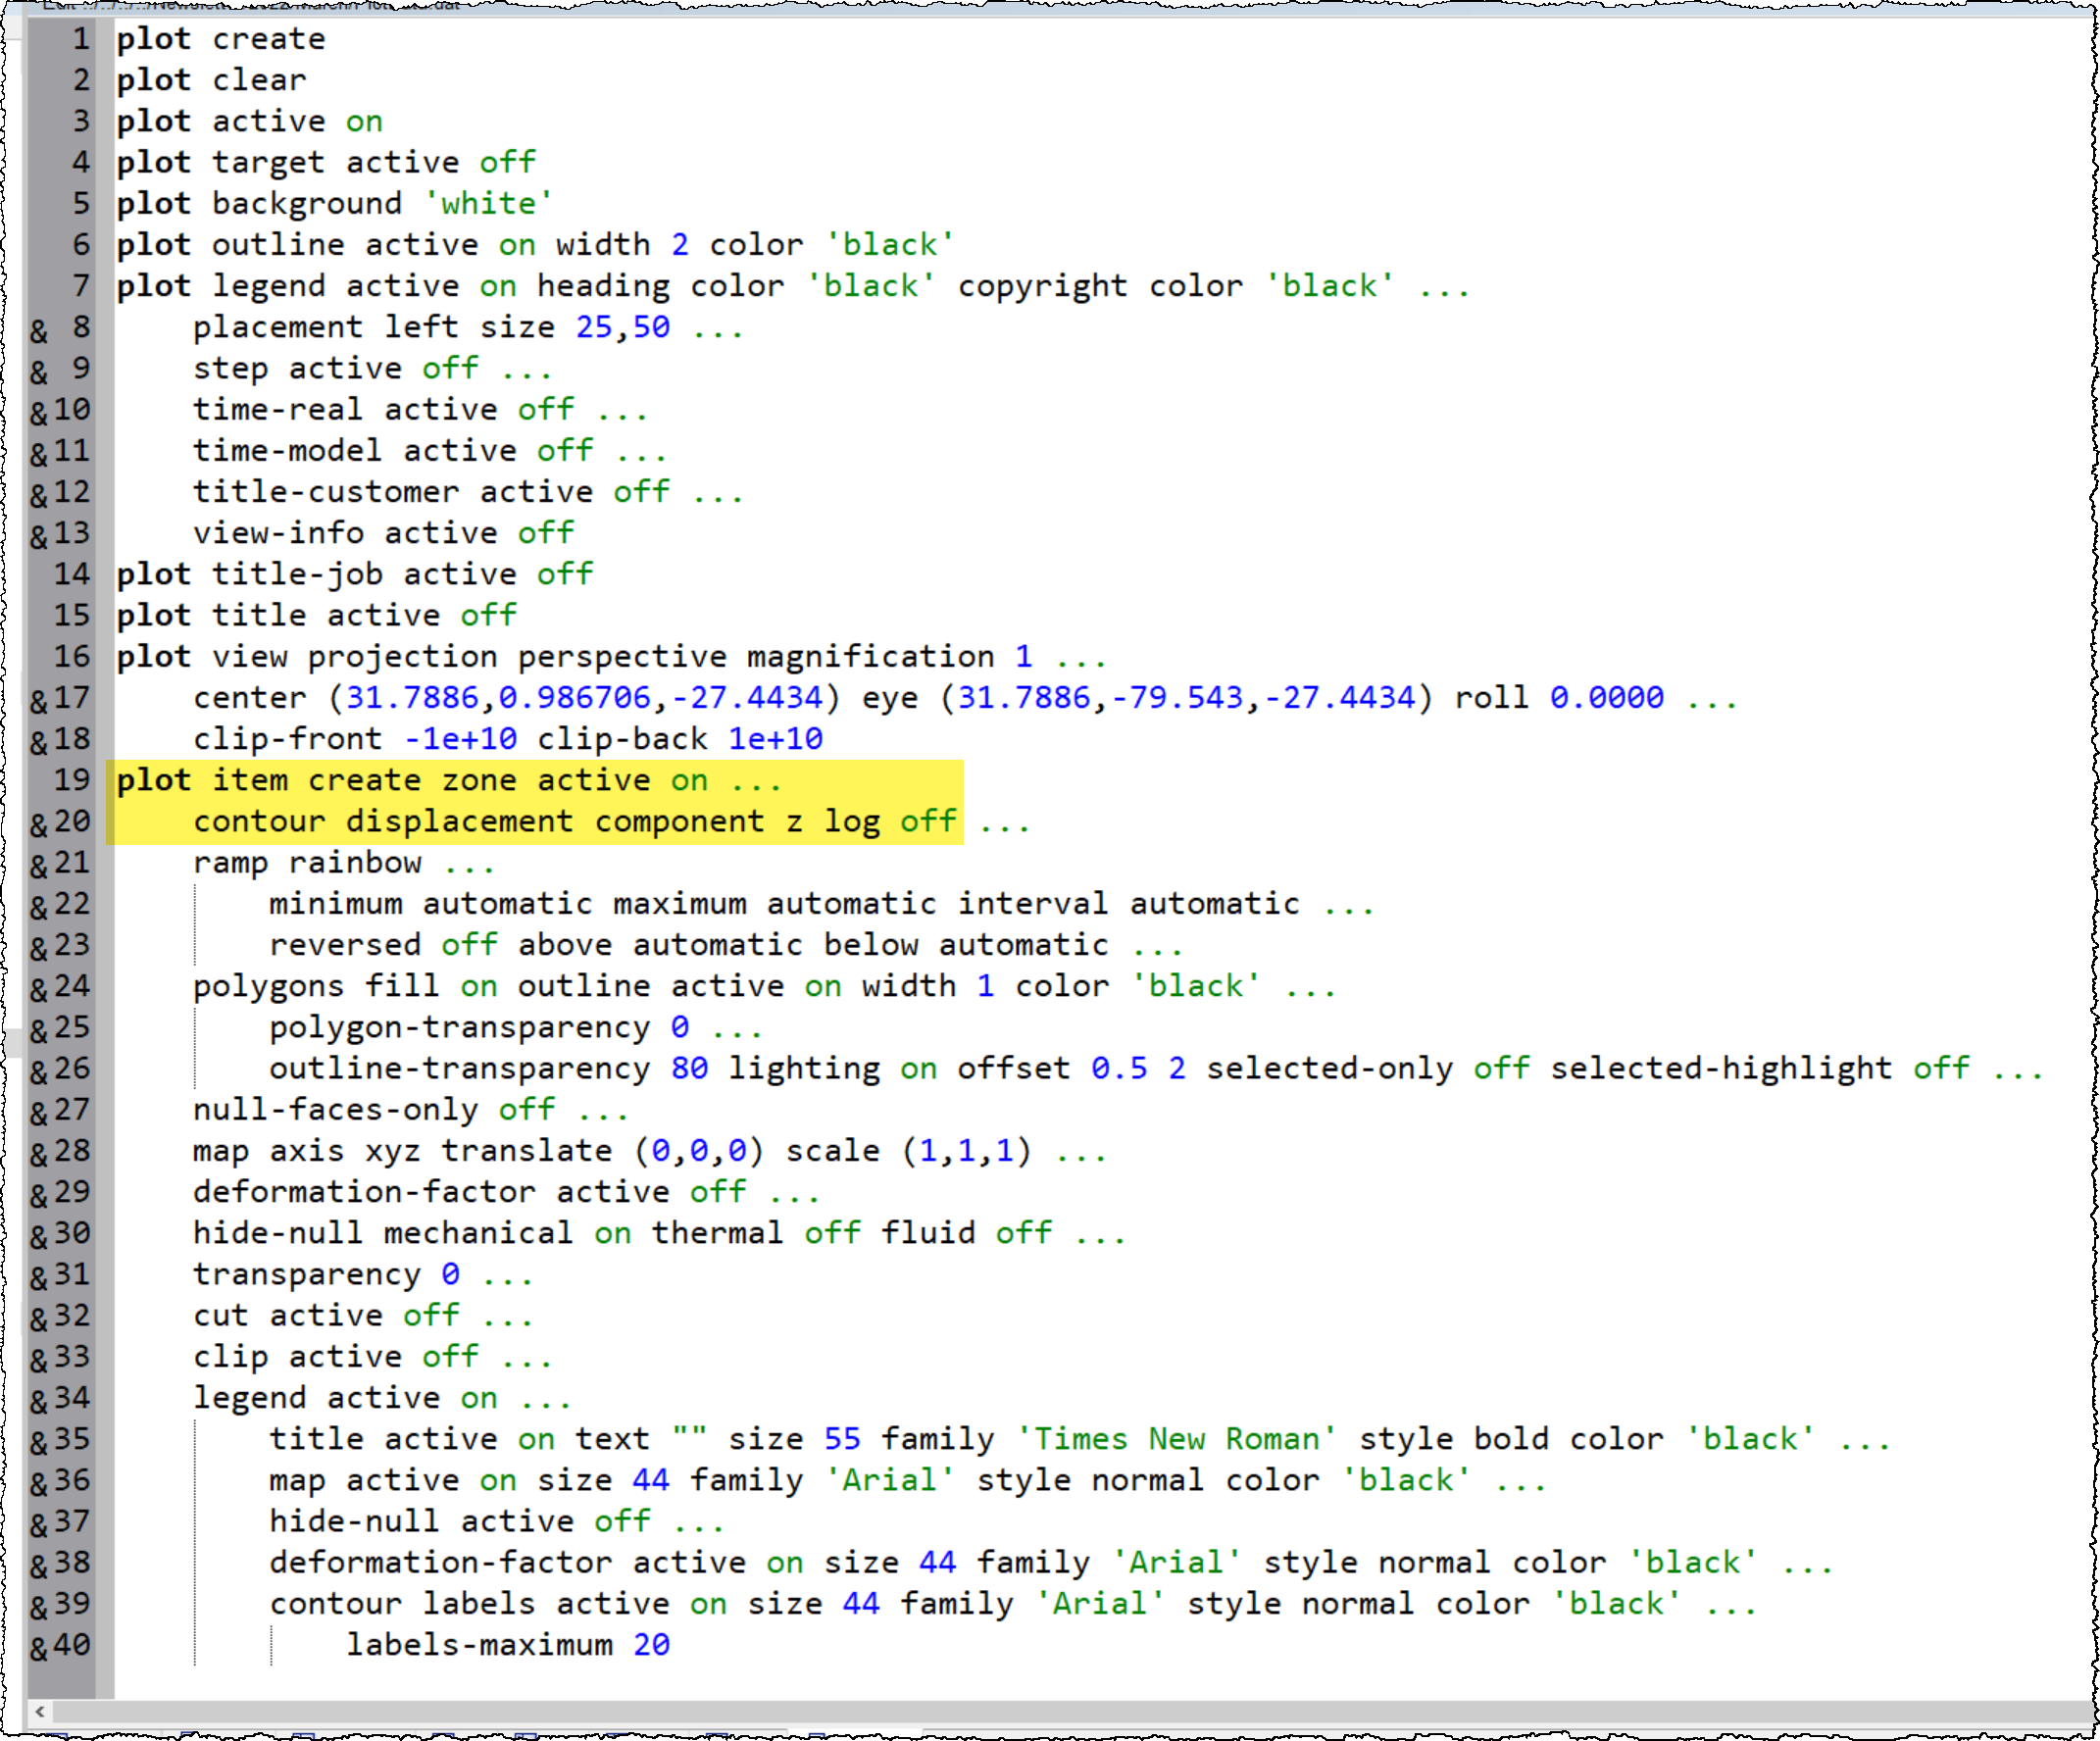Click clip-front value '-1e+10'
This screenshot has height=1741, width=2100.
click(x=461, y=738)
